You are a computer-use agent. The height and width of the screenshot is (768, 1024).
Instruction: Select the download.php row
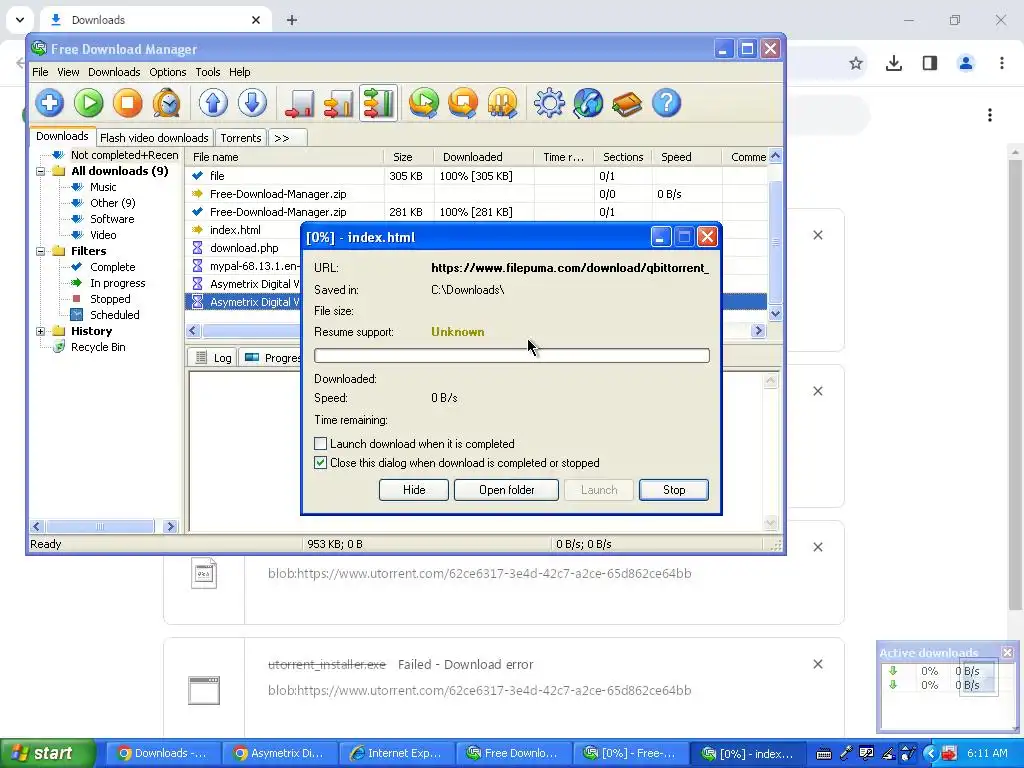[x=244, y=248]
